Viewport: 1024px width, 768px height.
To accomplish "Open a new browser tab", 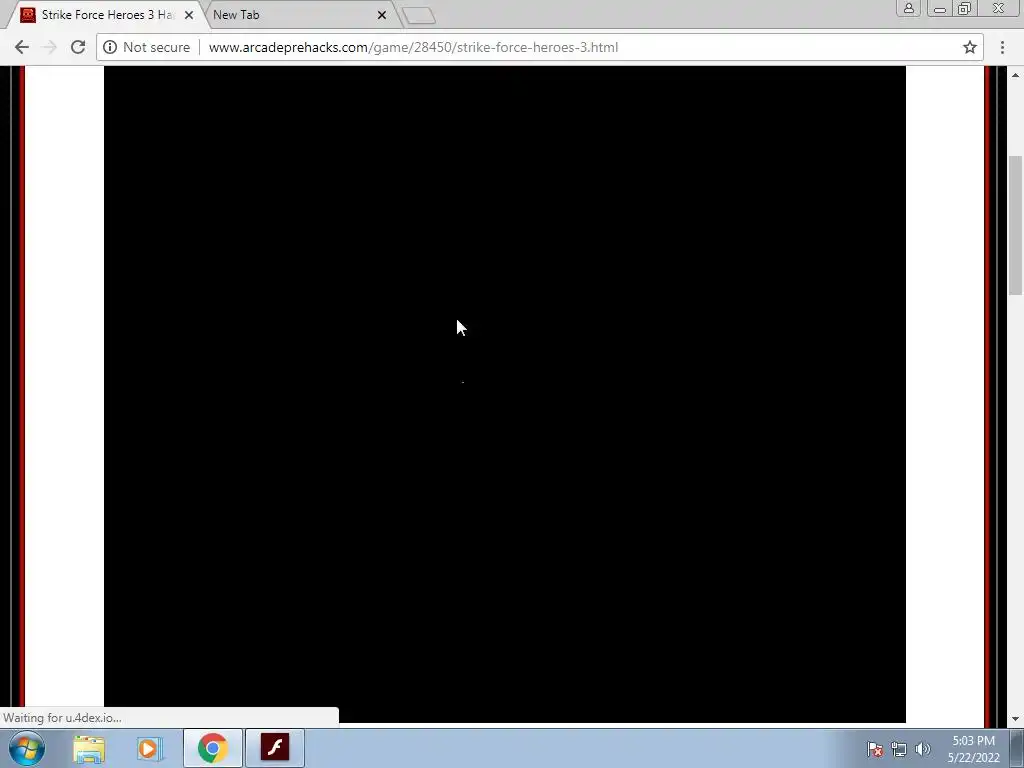I will coord(419,15).
